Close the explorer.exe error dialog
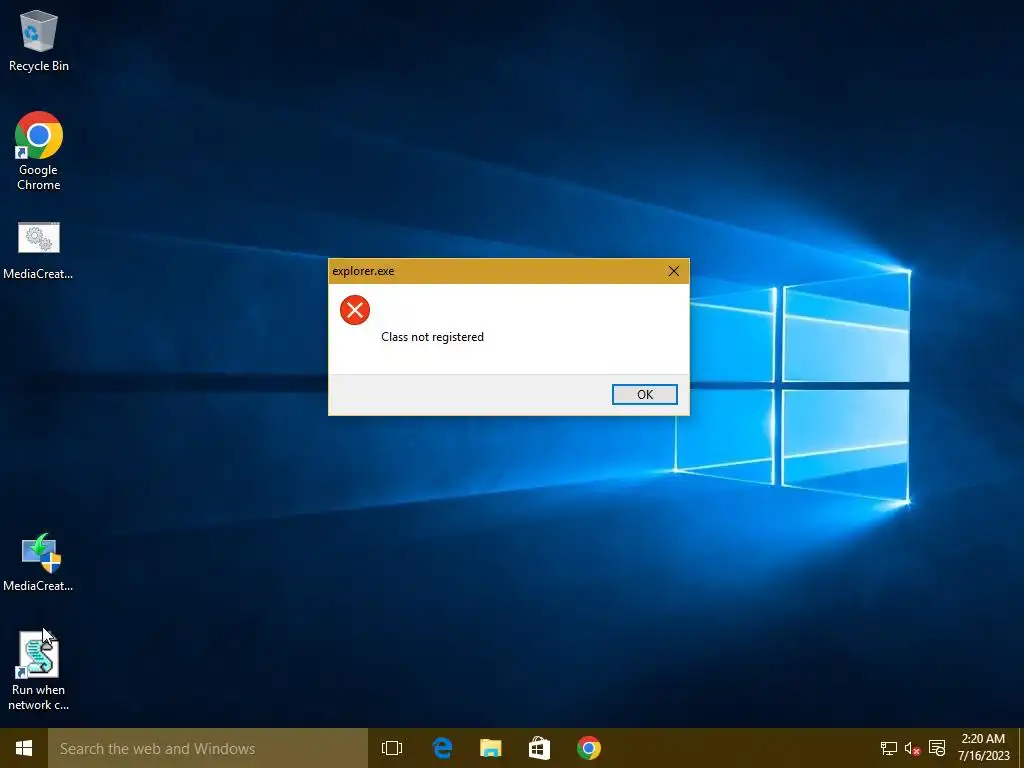This screenshot has width=1024, height=768. point(674,271)
